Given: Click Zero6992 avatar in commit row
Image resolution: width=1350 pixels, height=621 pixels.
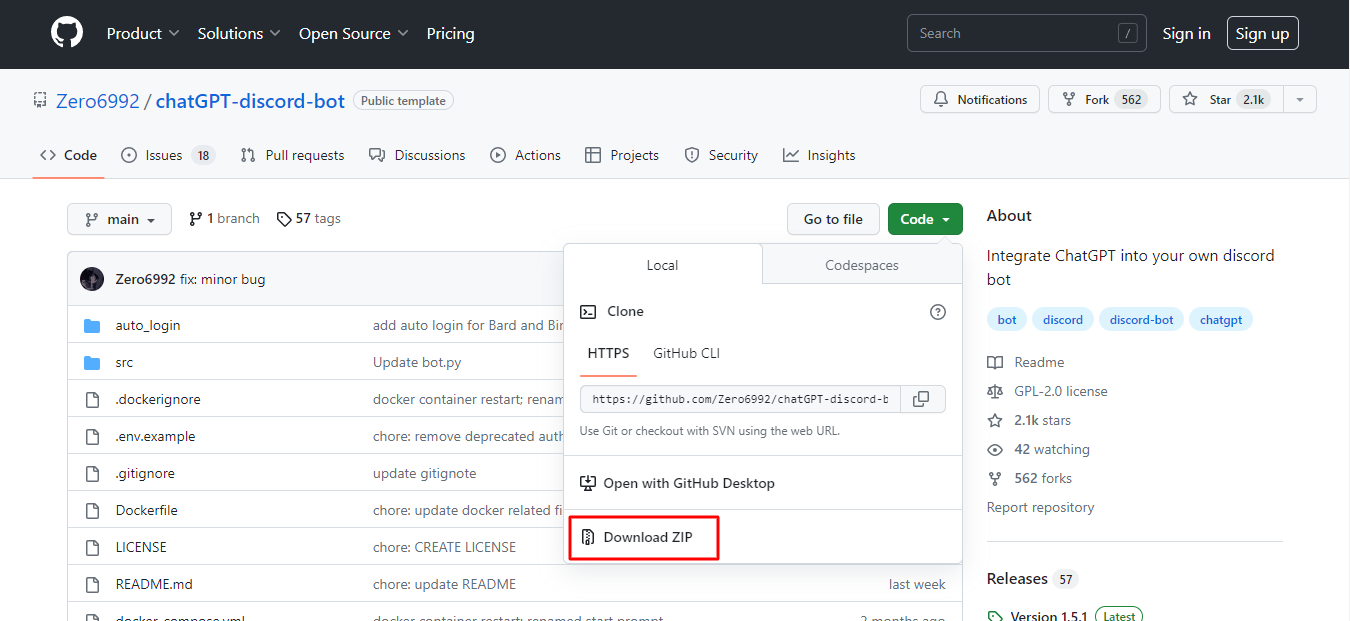Looking at the screenshot, I should click(x=92, y=279).
